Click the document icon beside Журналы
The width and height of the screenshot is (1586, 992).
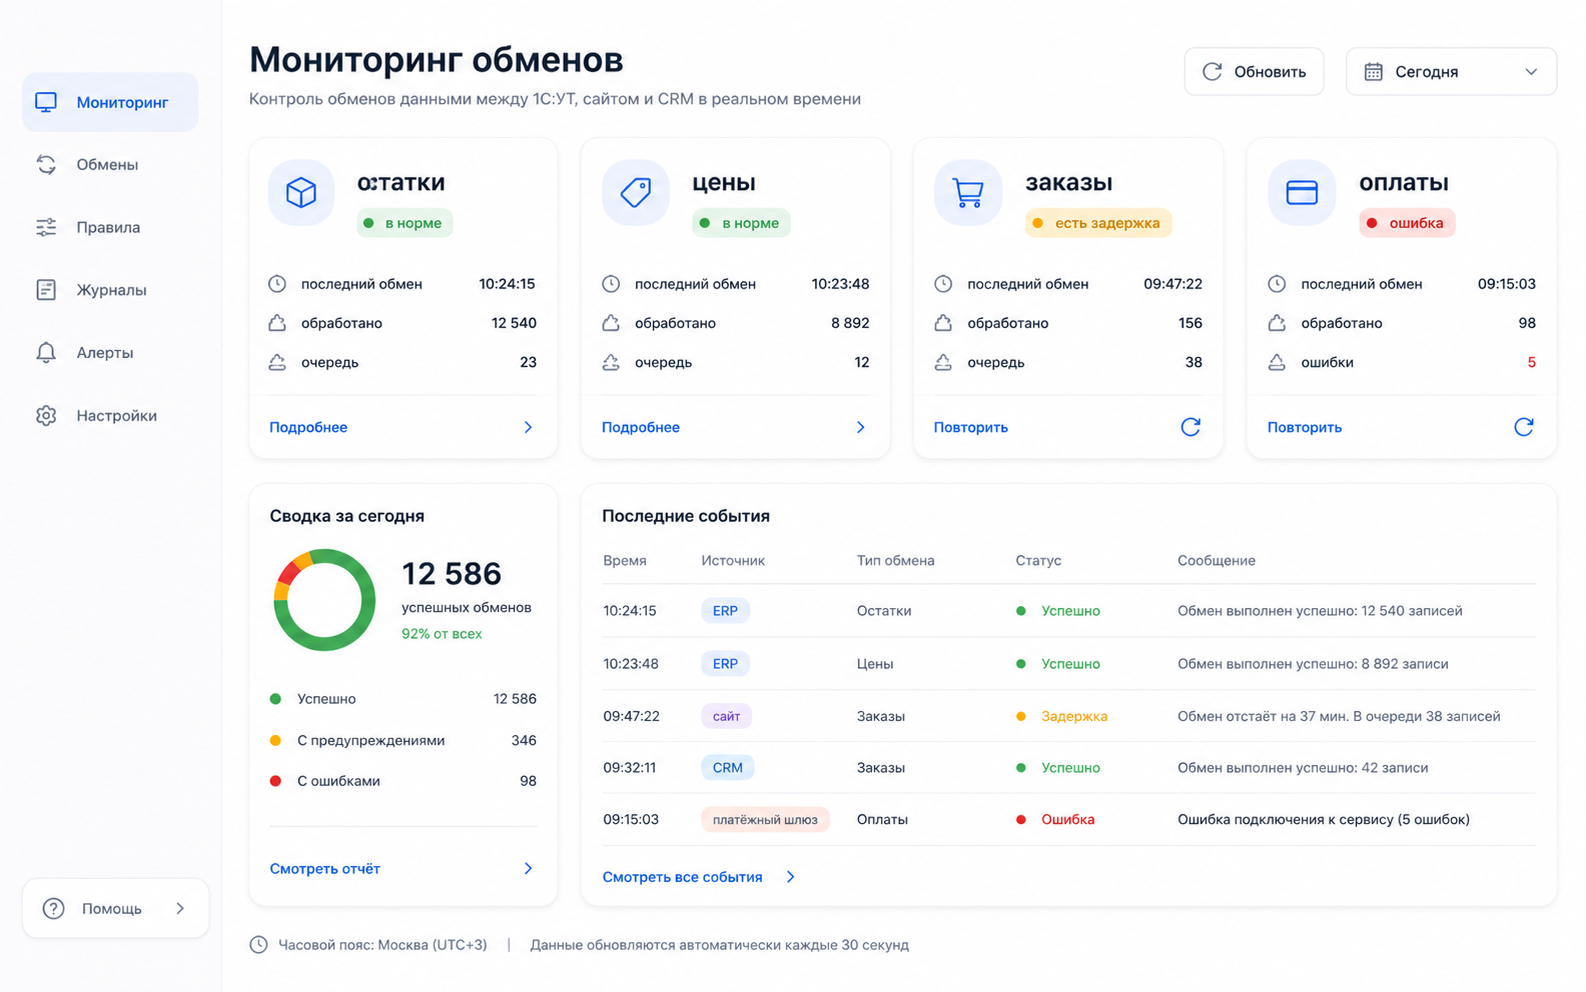(x=46, y=290)
